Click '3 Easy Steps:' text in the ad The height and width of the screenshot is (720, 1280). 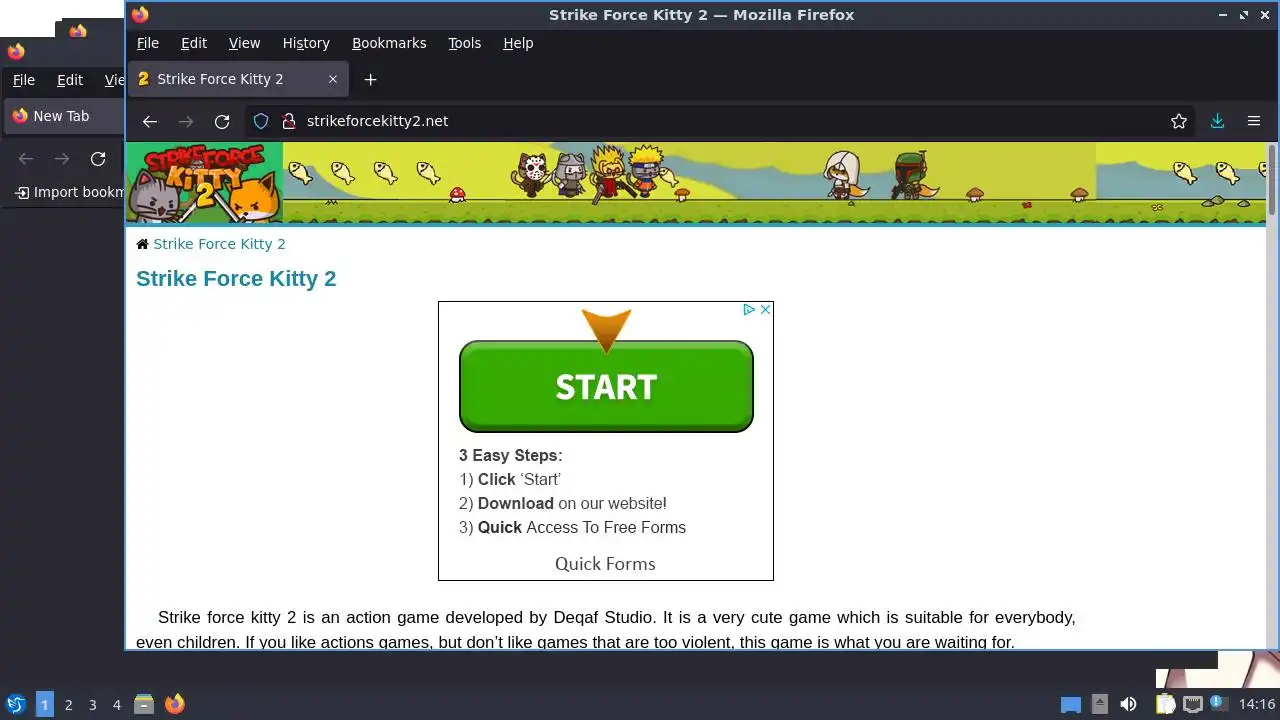coord(511,455)
